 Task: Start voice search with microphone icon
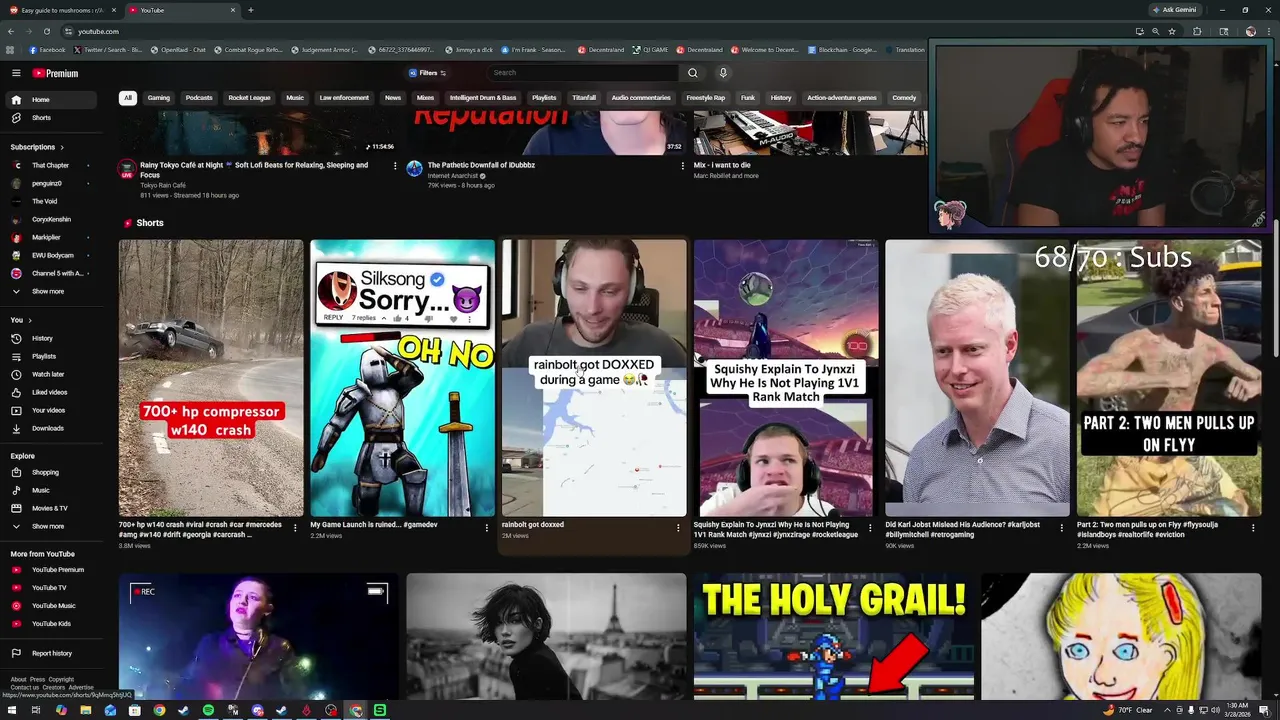pos(723,73)
